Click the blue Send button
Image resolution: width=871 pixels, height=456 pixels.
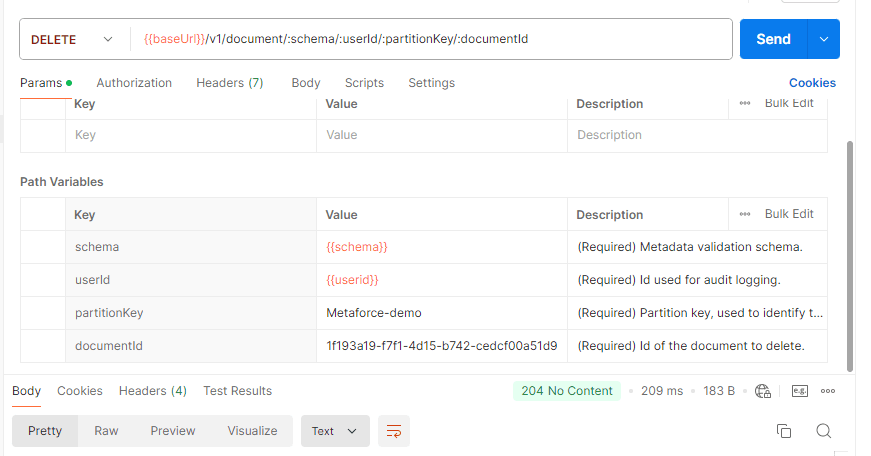click(x=773, y=39)
